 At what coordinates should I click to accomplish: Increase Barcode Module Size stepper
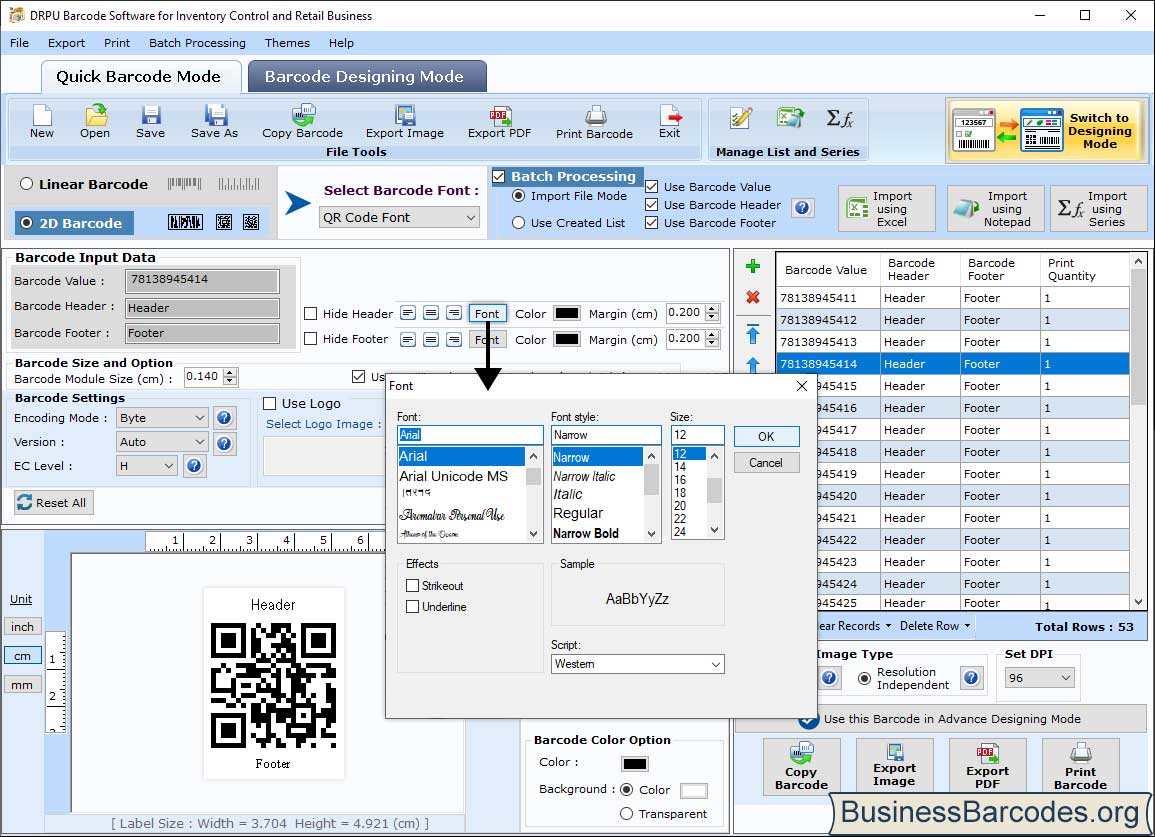point(230,373)
